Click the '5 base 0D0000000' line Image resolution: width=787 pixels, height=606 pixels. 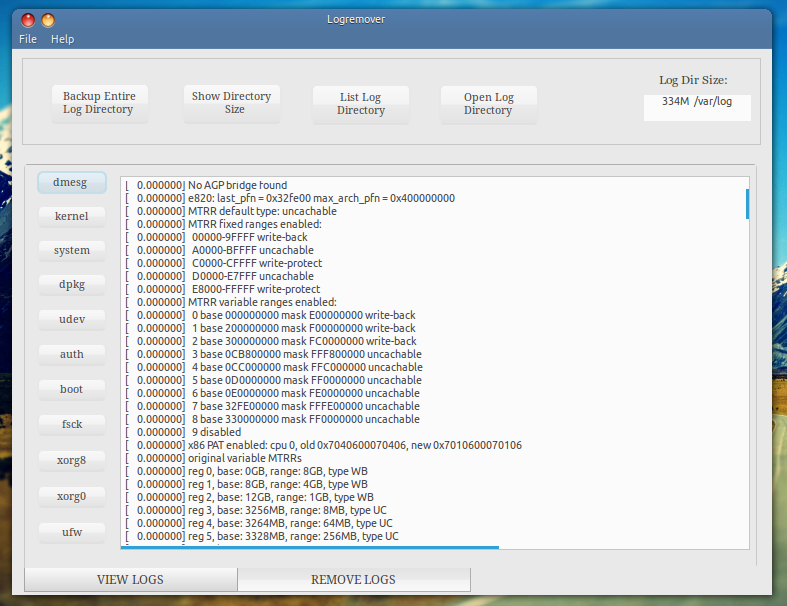click(274, 381)
